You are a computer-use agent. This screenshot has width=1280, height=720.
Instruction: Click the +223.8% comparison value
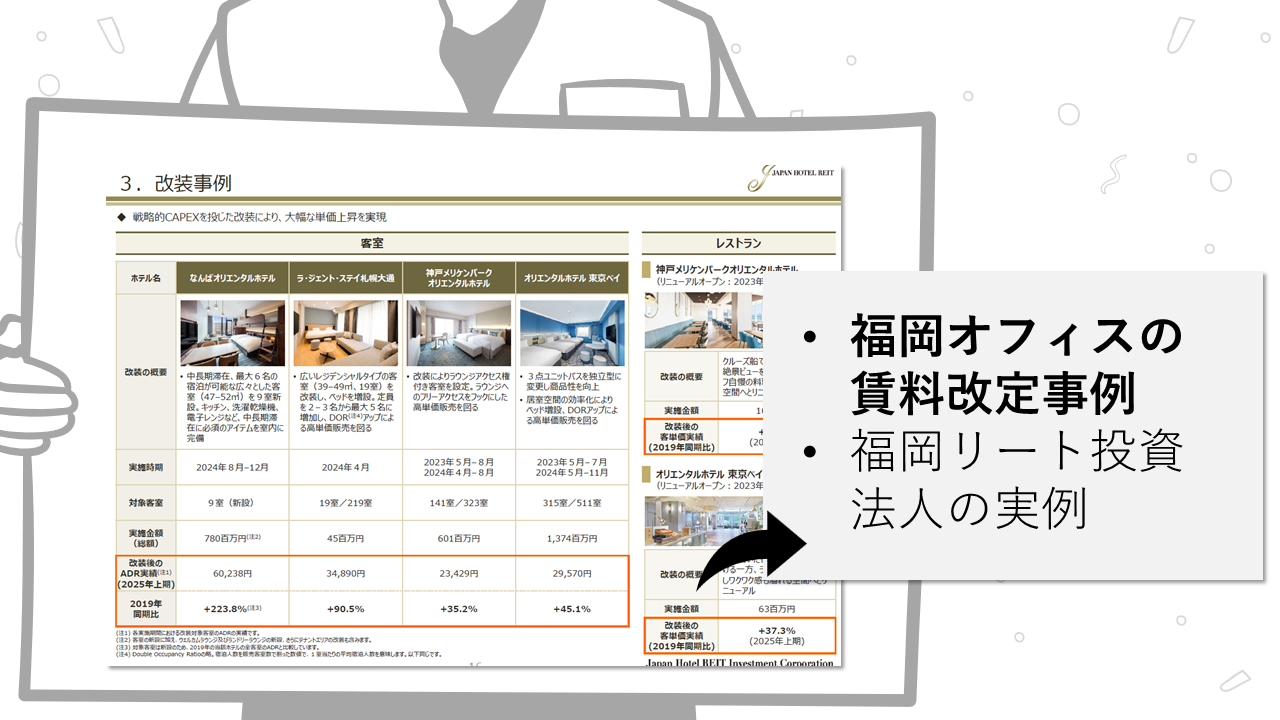[232, 608]
